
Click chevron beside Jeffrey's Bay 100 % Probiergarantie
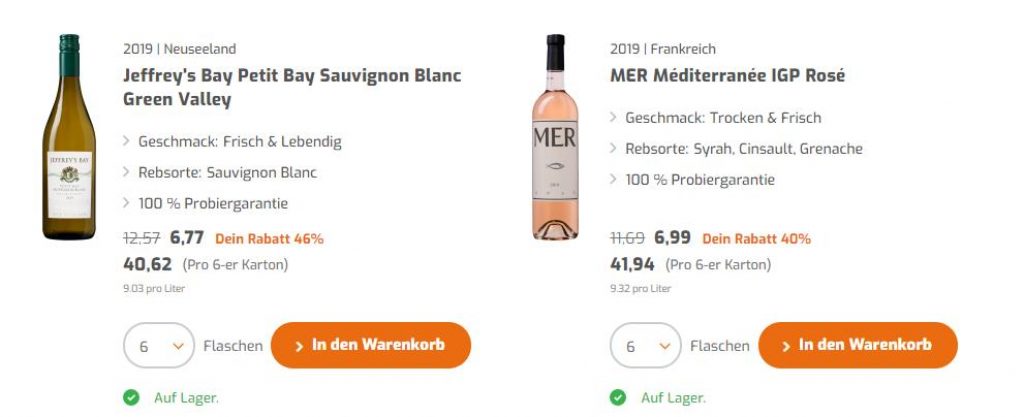[127, 203]
